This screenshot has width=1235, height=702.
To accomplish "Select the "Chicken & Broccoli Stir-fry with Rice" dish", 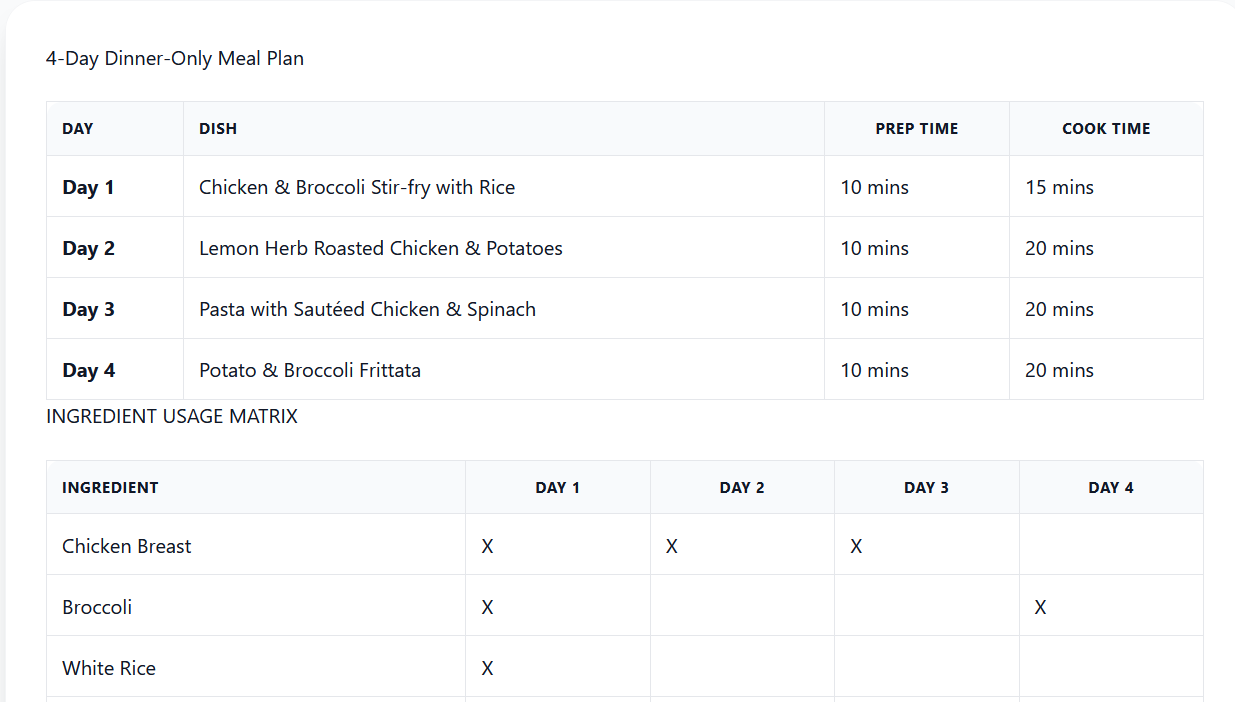I will click(x=357, y=187).
